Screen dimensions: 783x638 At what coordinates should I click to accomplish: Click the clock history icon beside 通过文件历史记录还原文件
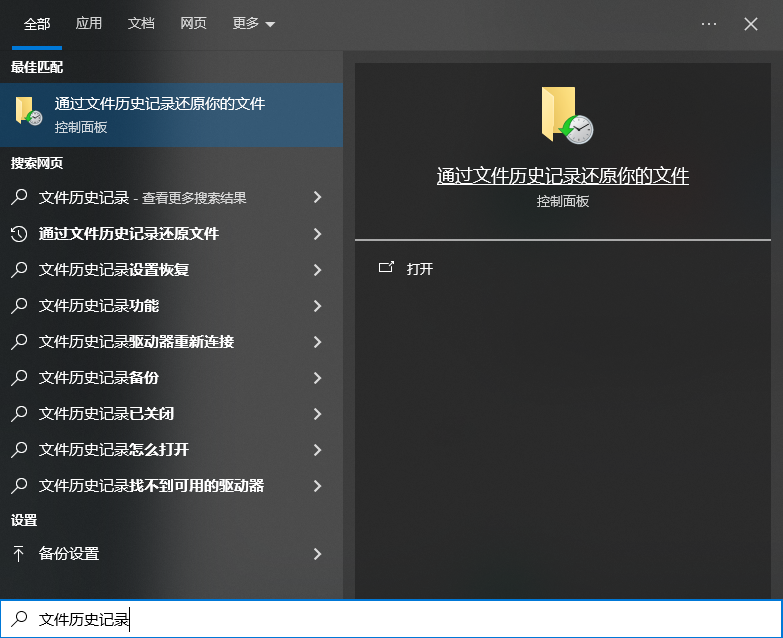[x=19, y=234]
